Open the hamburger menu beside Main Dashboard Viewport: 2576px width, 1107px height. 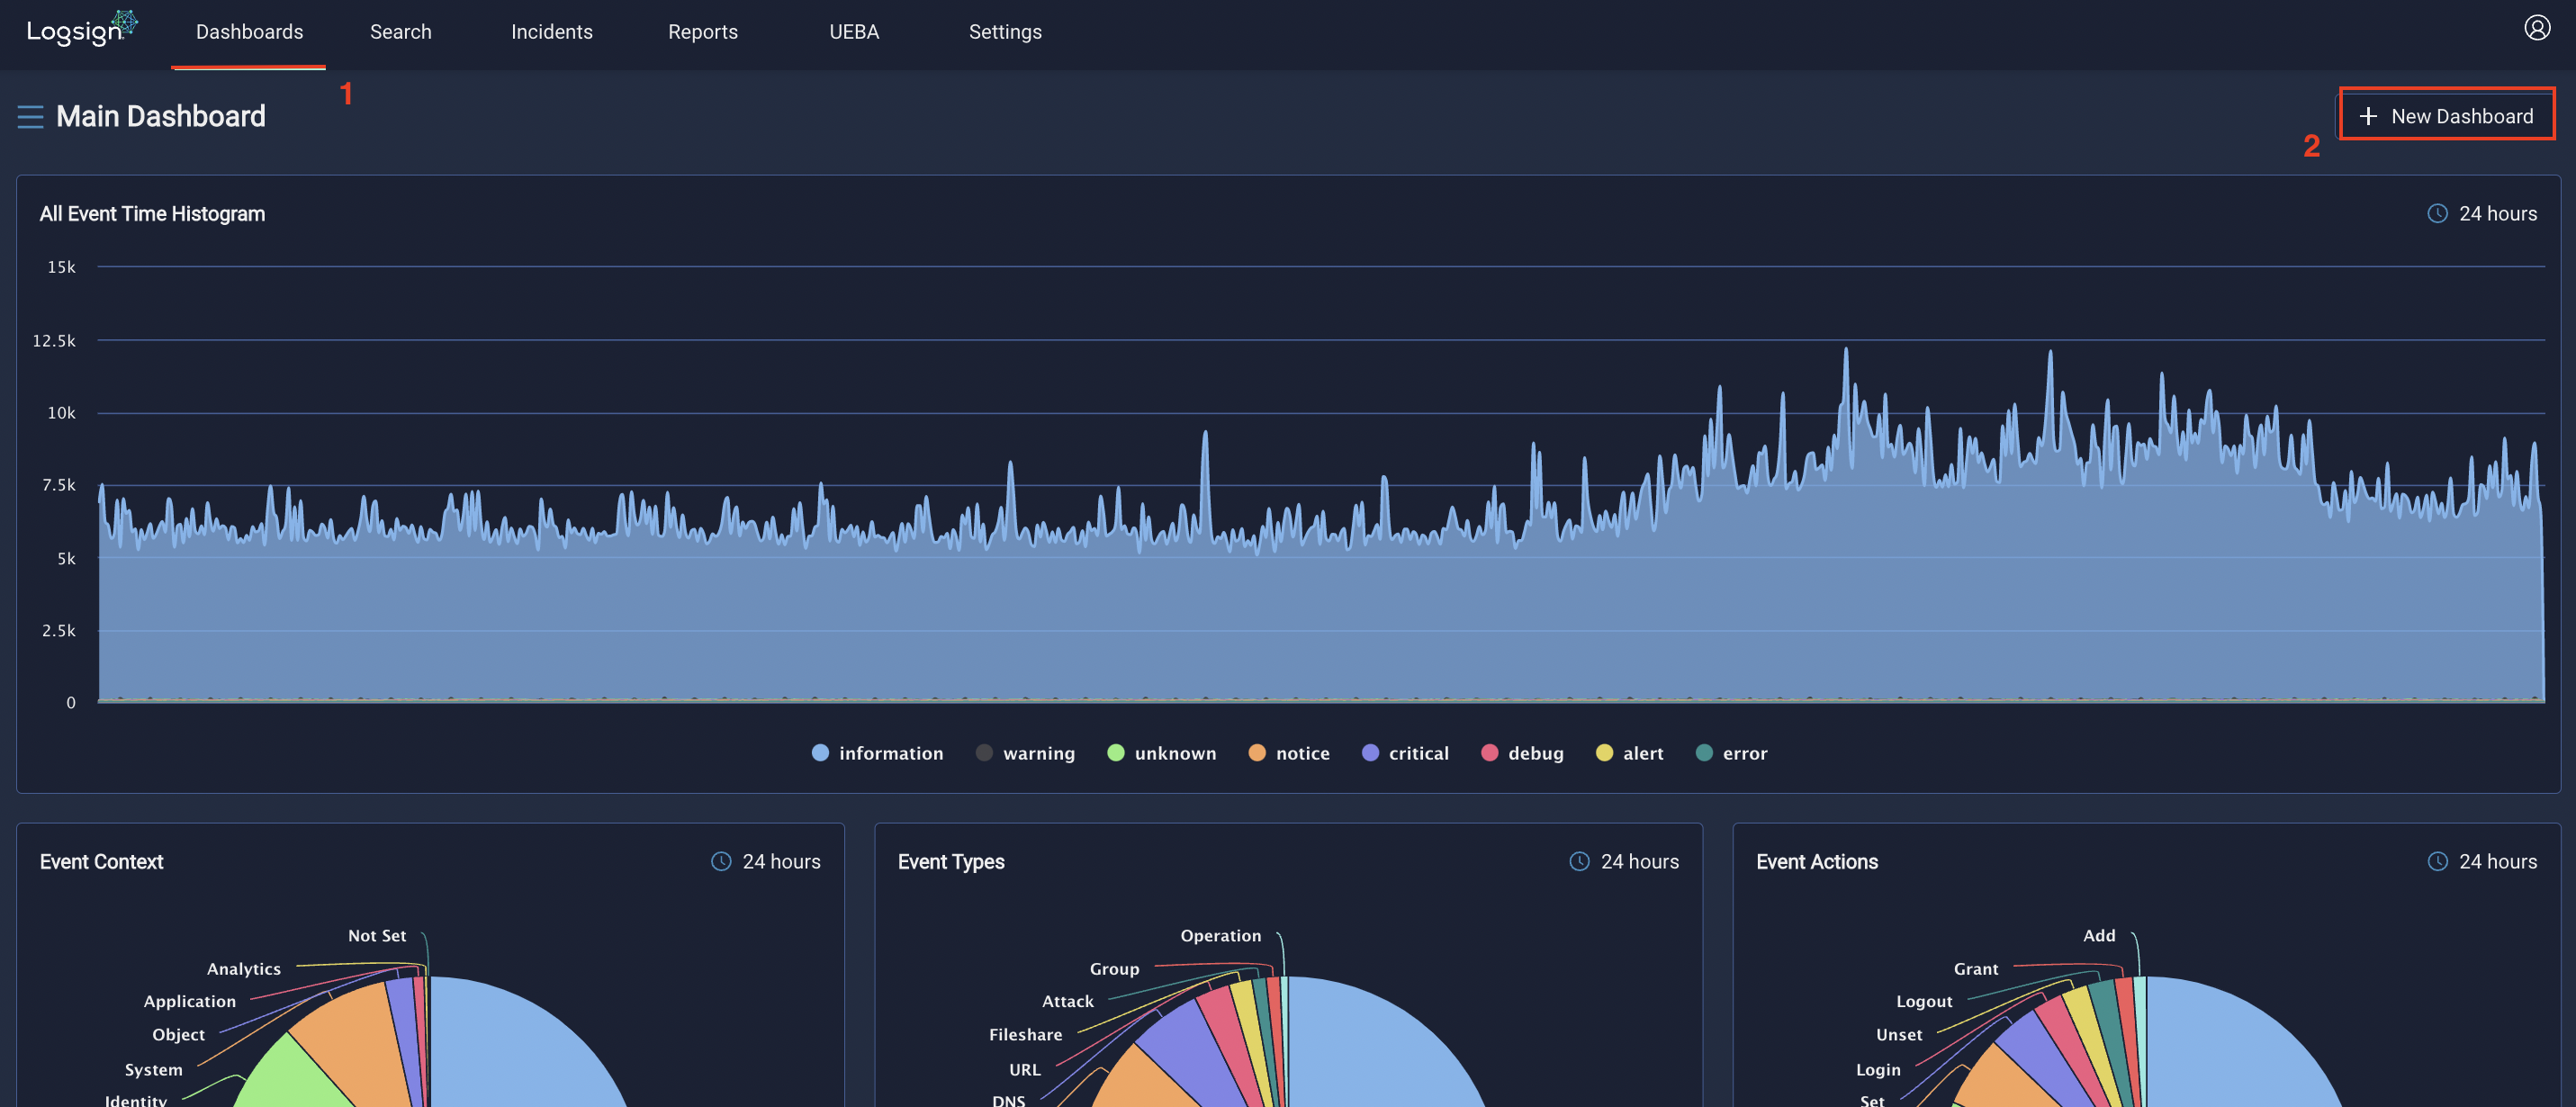[30, 117]
